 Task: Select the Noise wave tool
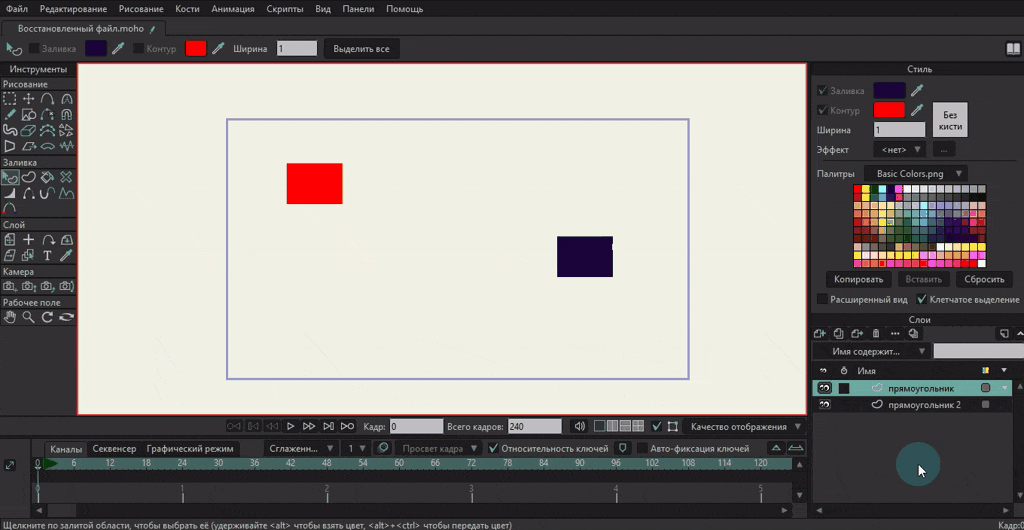click(66, 146)
